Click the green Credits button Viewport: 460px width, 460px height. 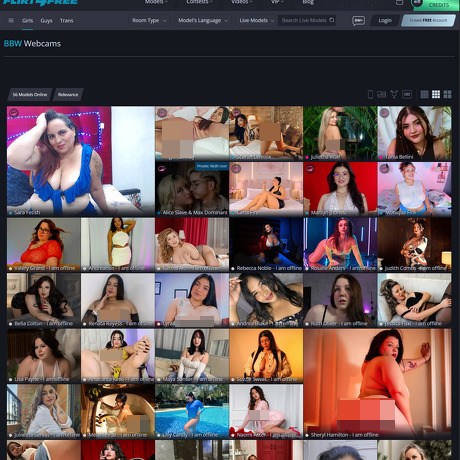tap(436, 5)
